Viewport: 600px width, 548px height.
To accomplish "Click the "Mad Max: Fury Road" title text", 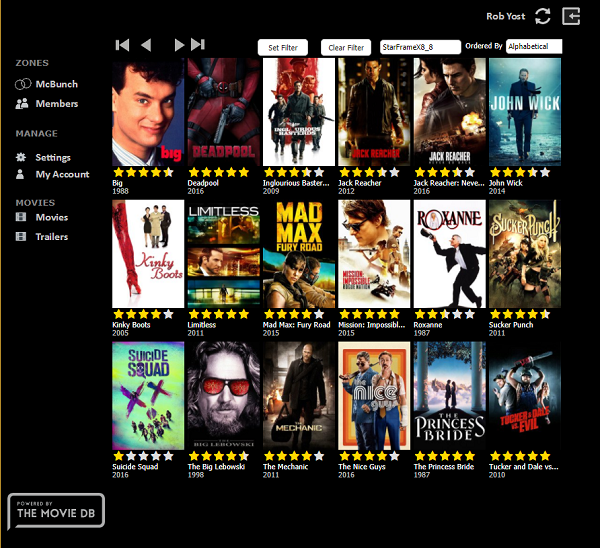I will (297, 325).
